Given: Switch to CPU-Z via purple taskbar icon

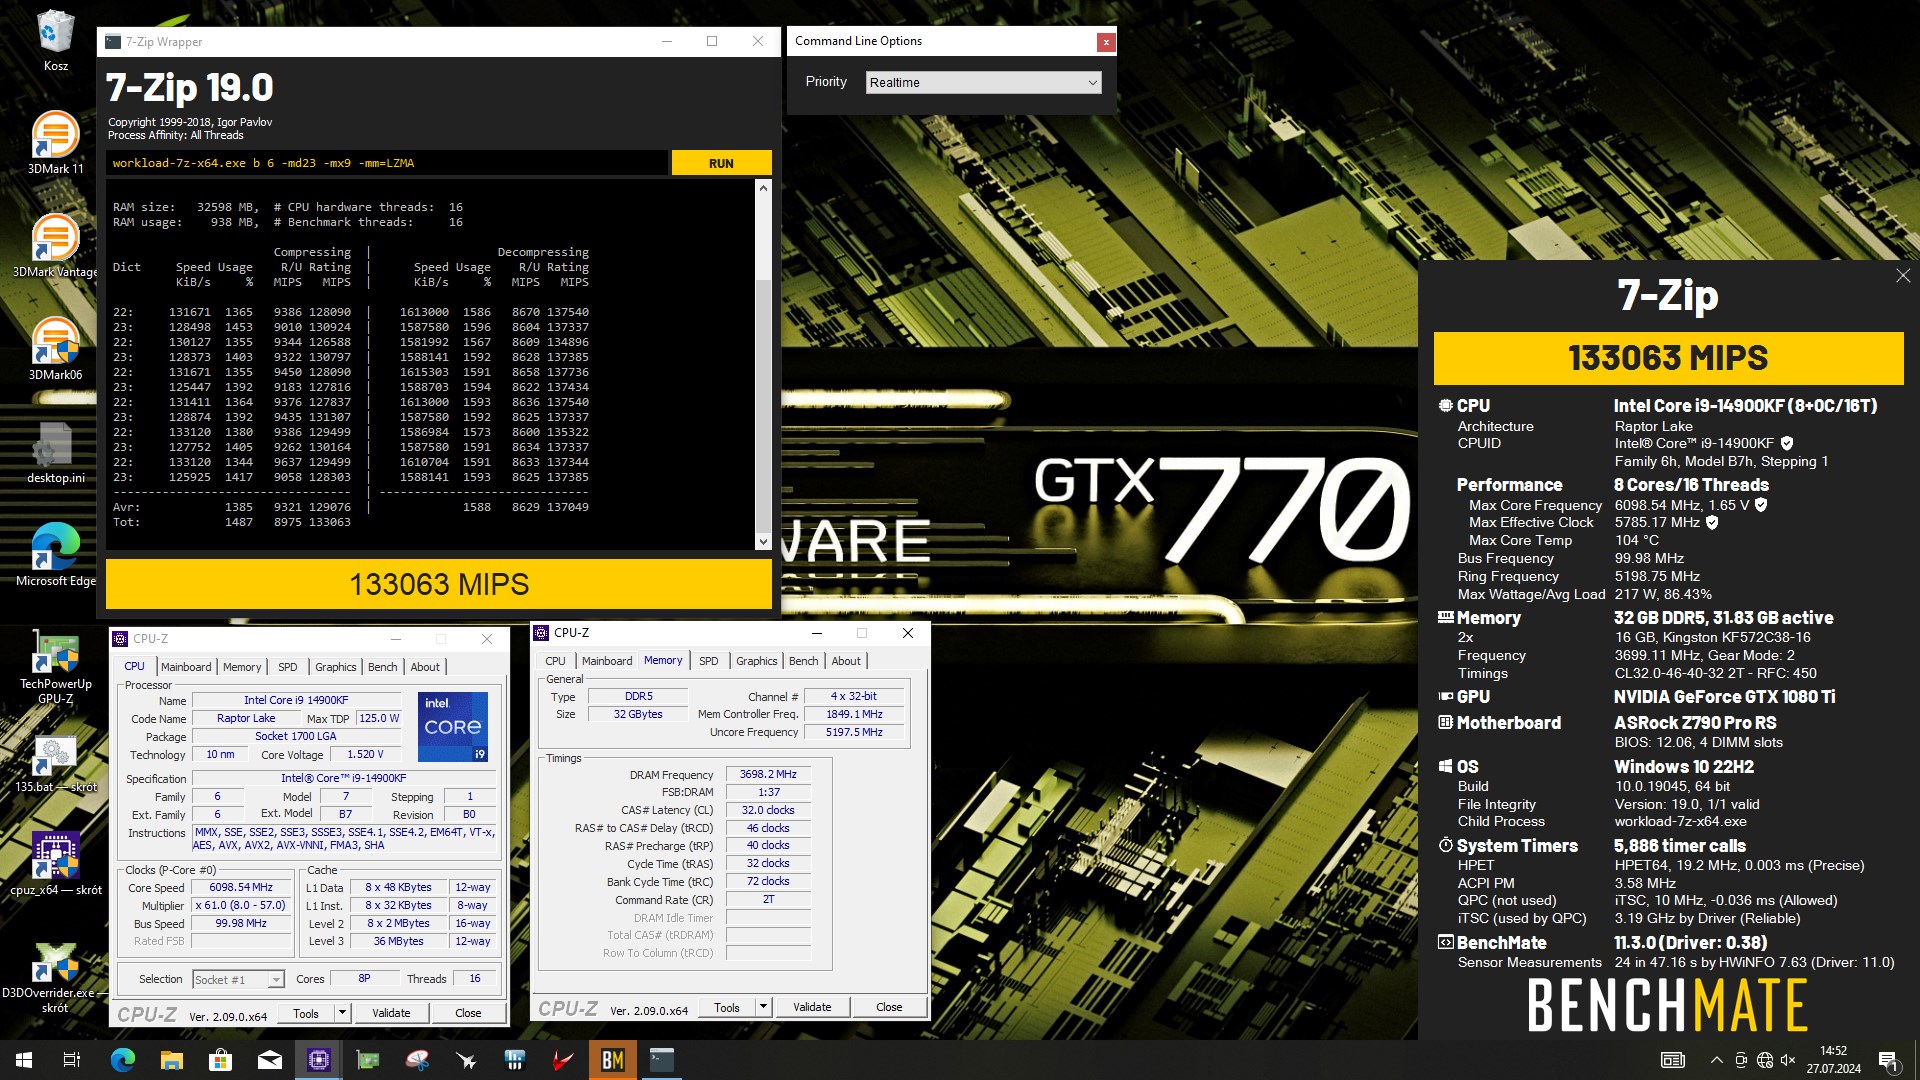Looking at the screenshot, I should click(318, 1060).
